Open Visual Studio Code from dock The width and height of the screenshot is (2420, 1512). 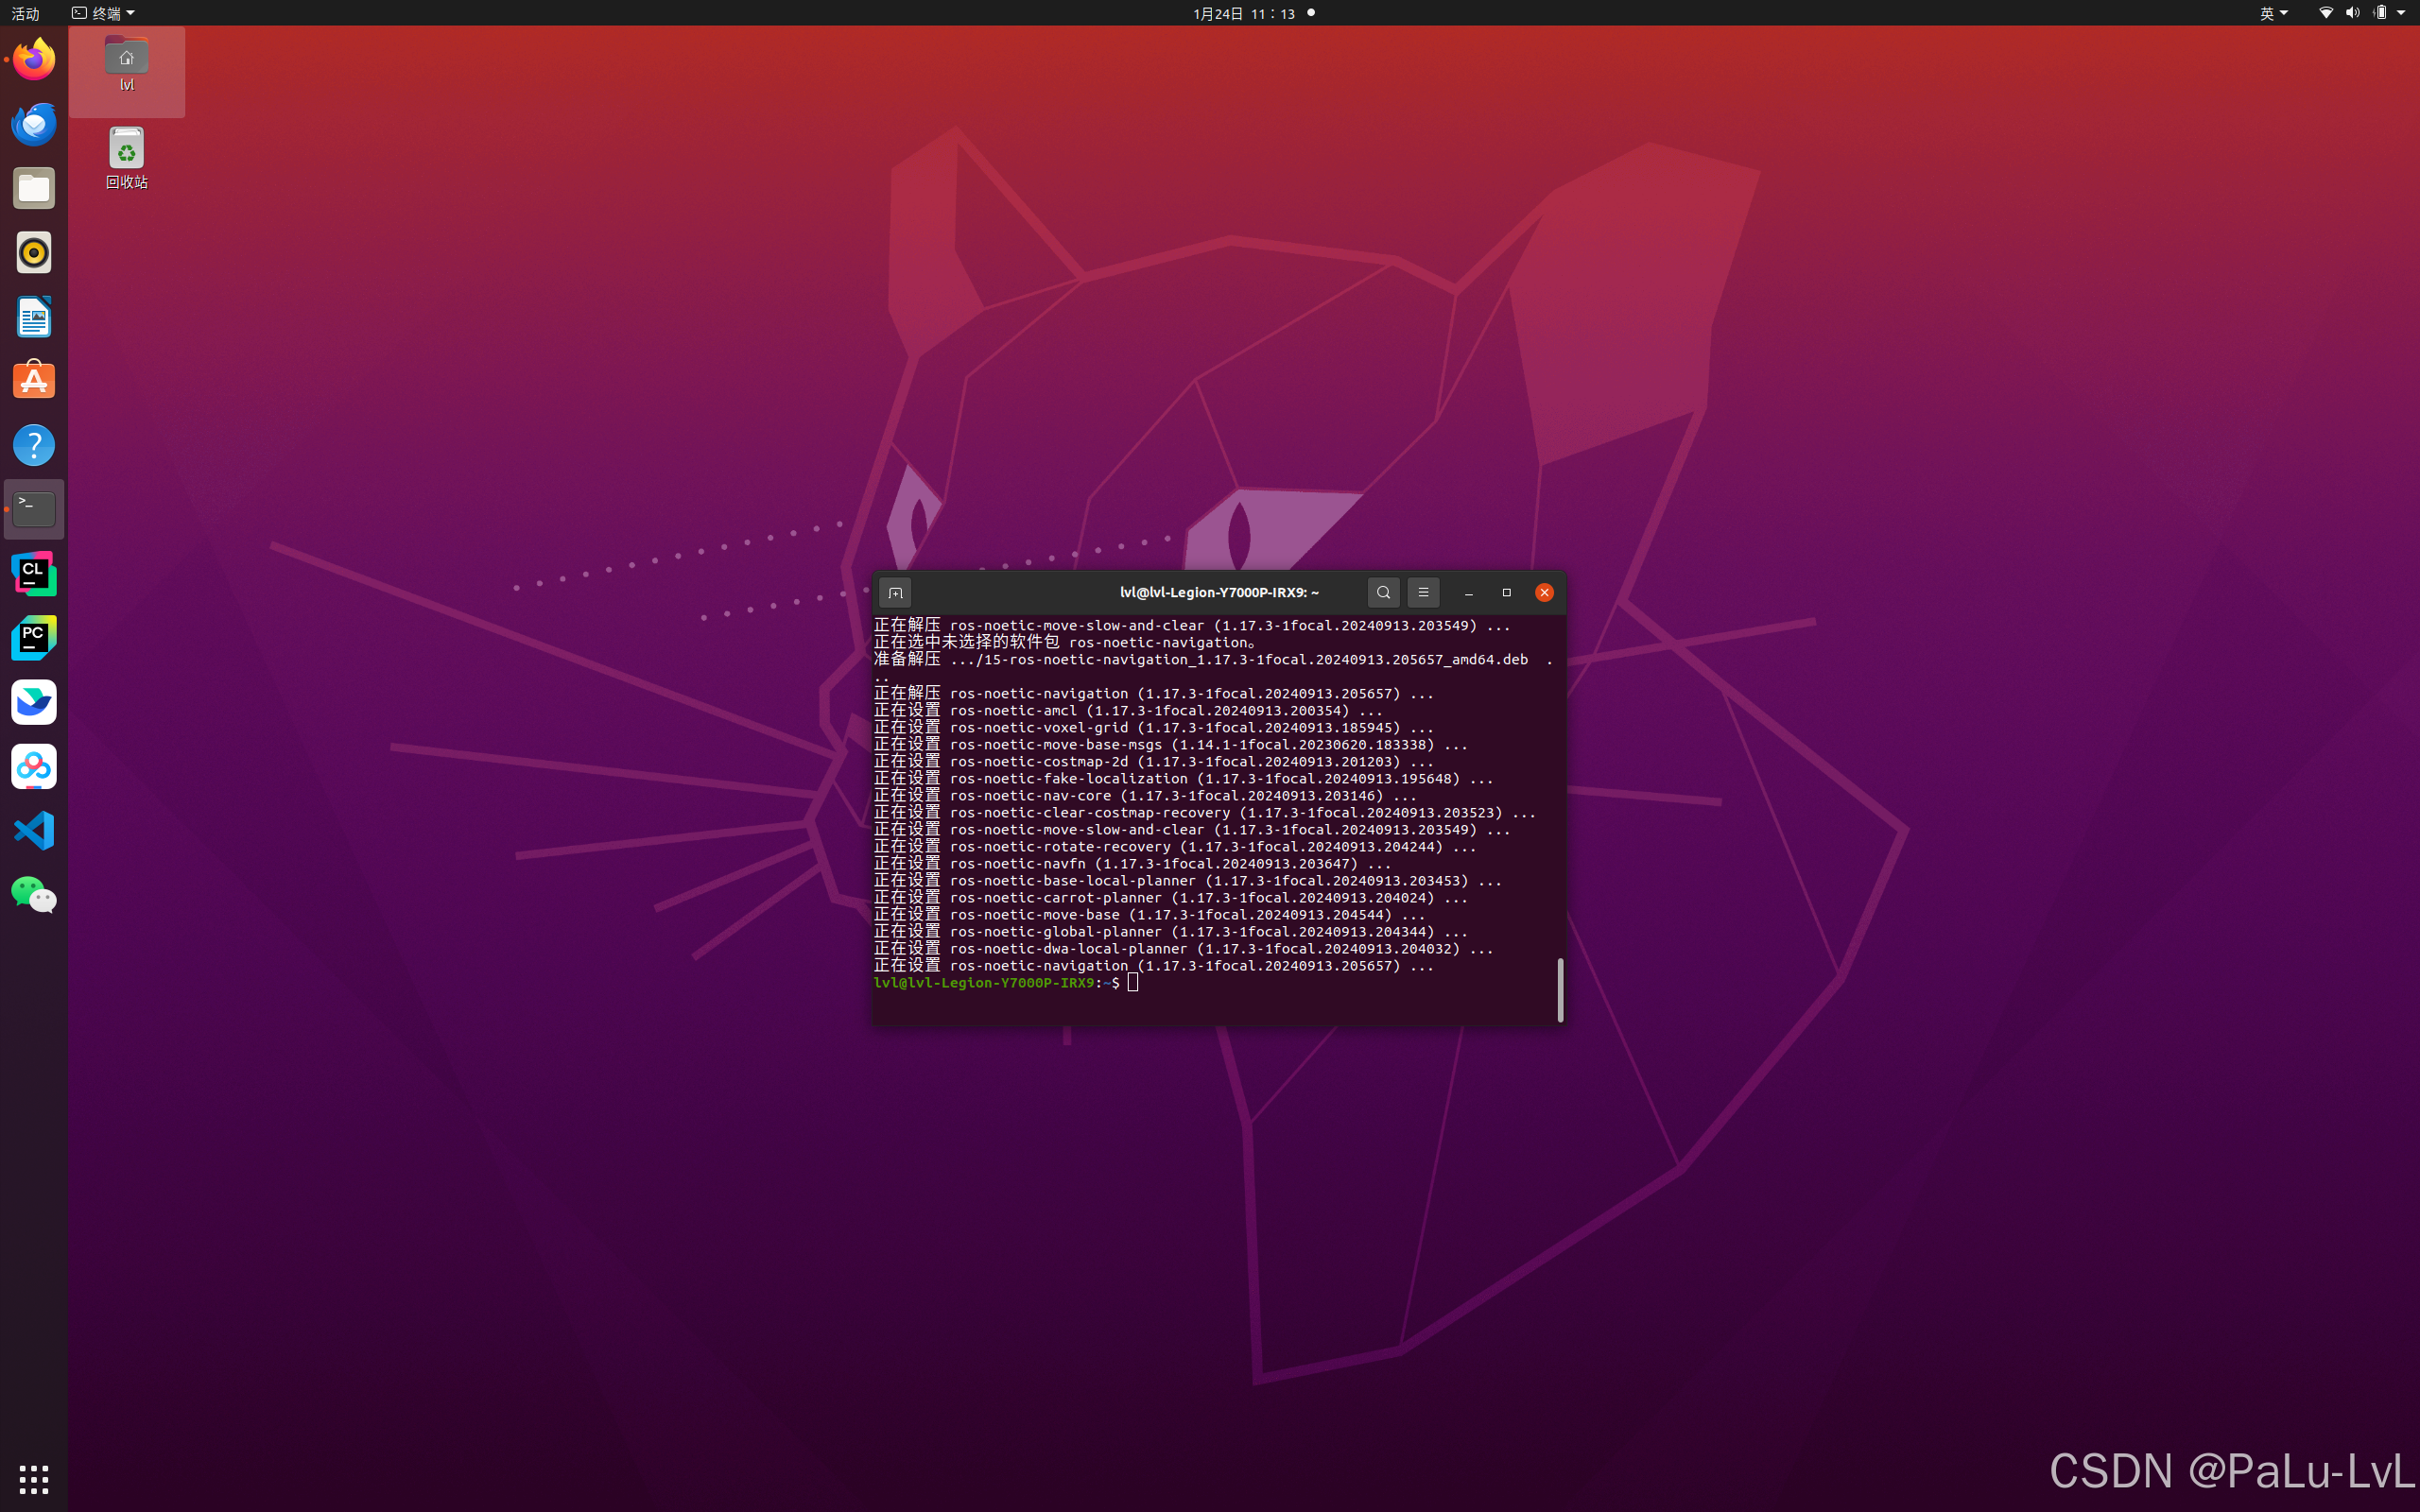point(34,831)
